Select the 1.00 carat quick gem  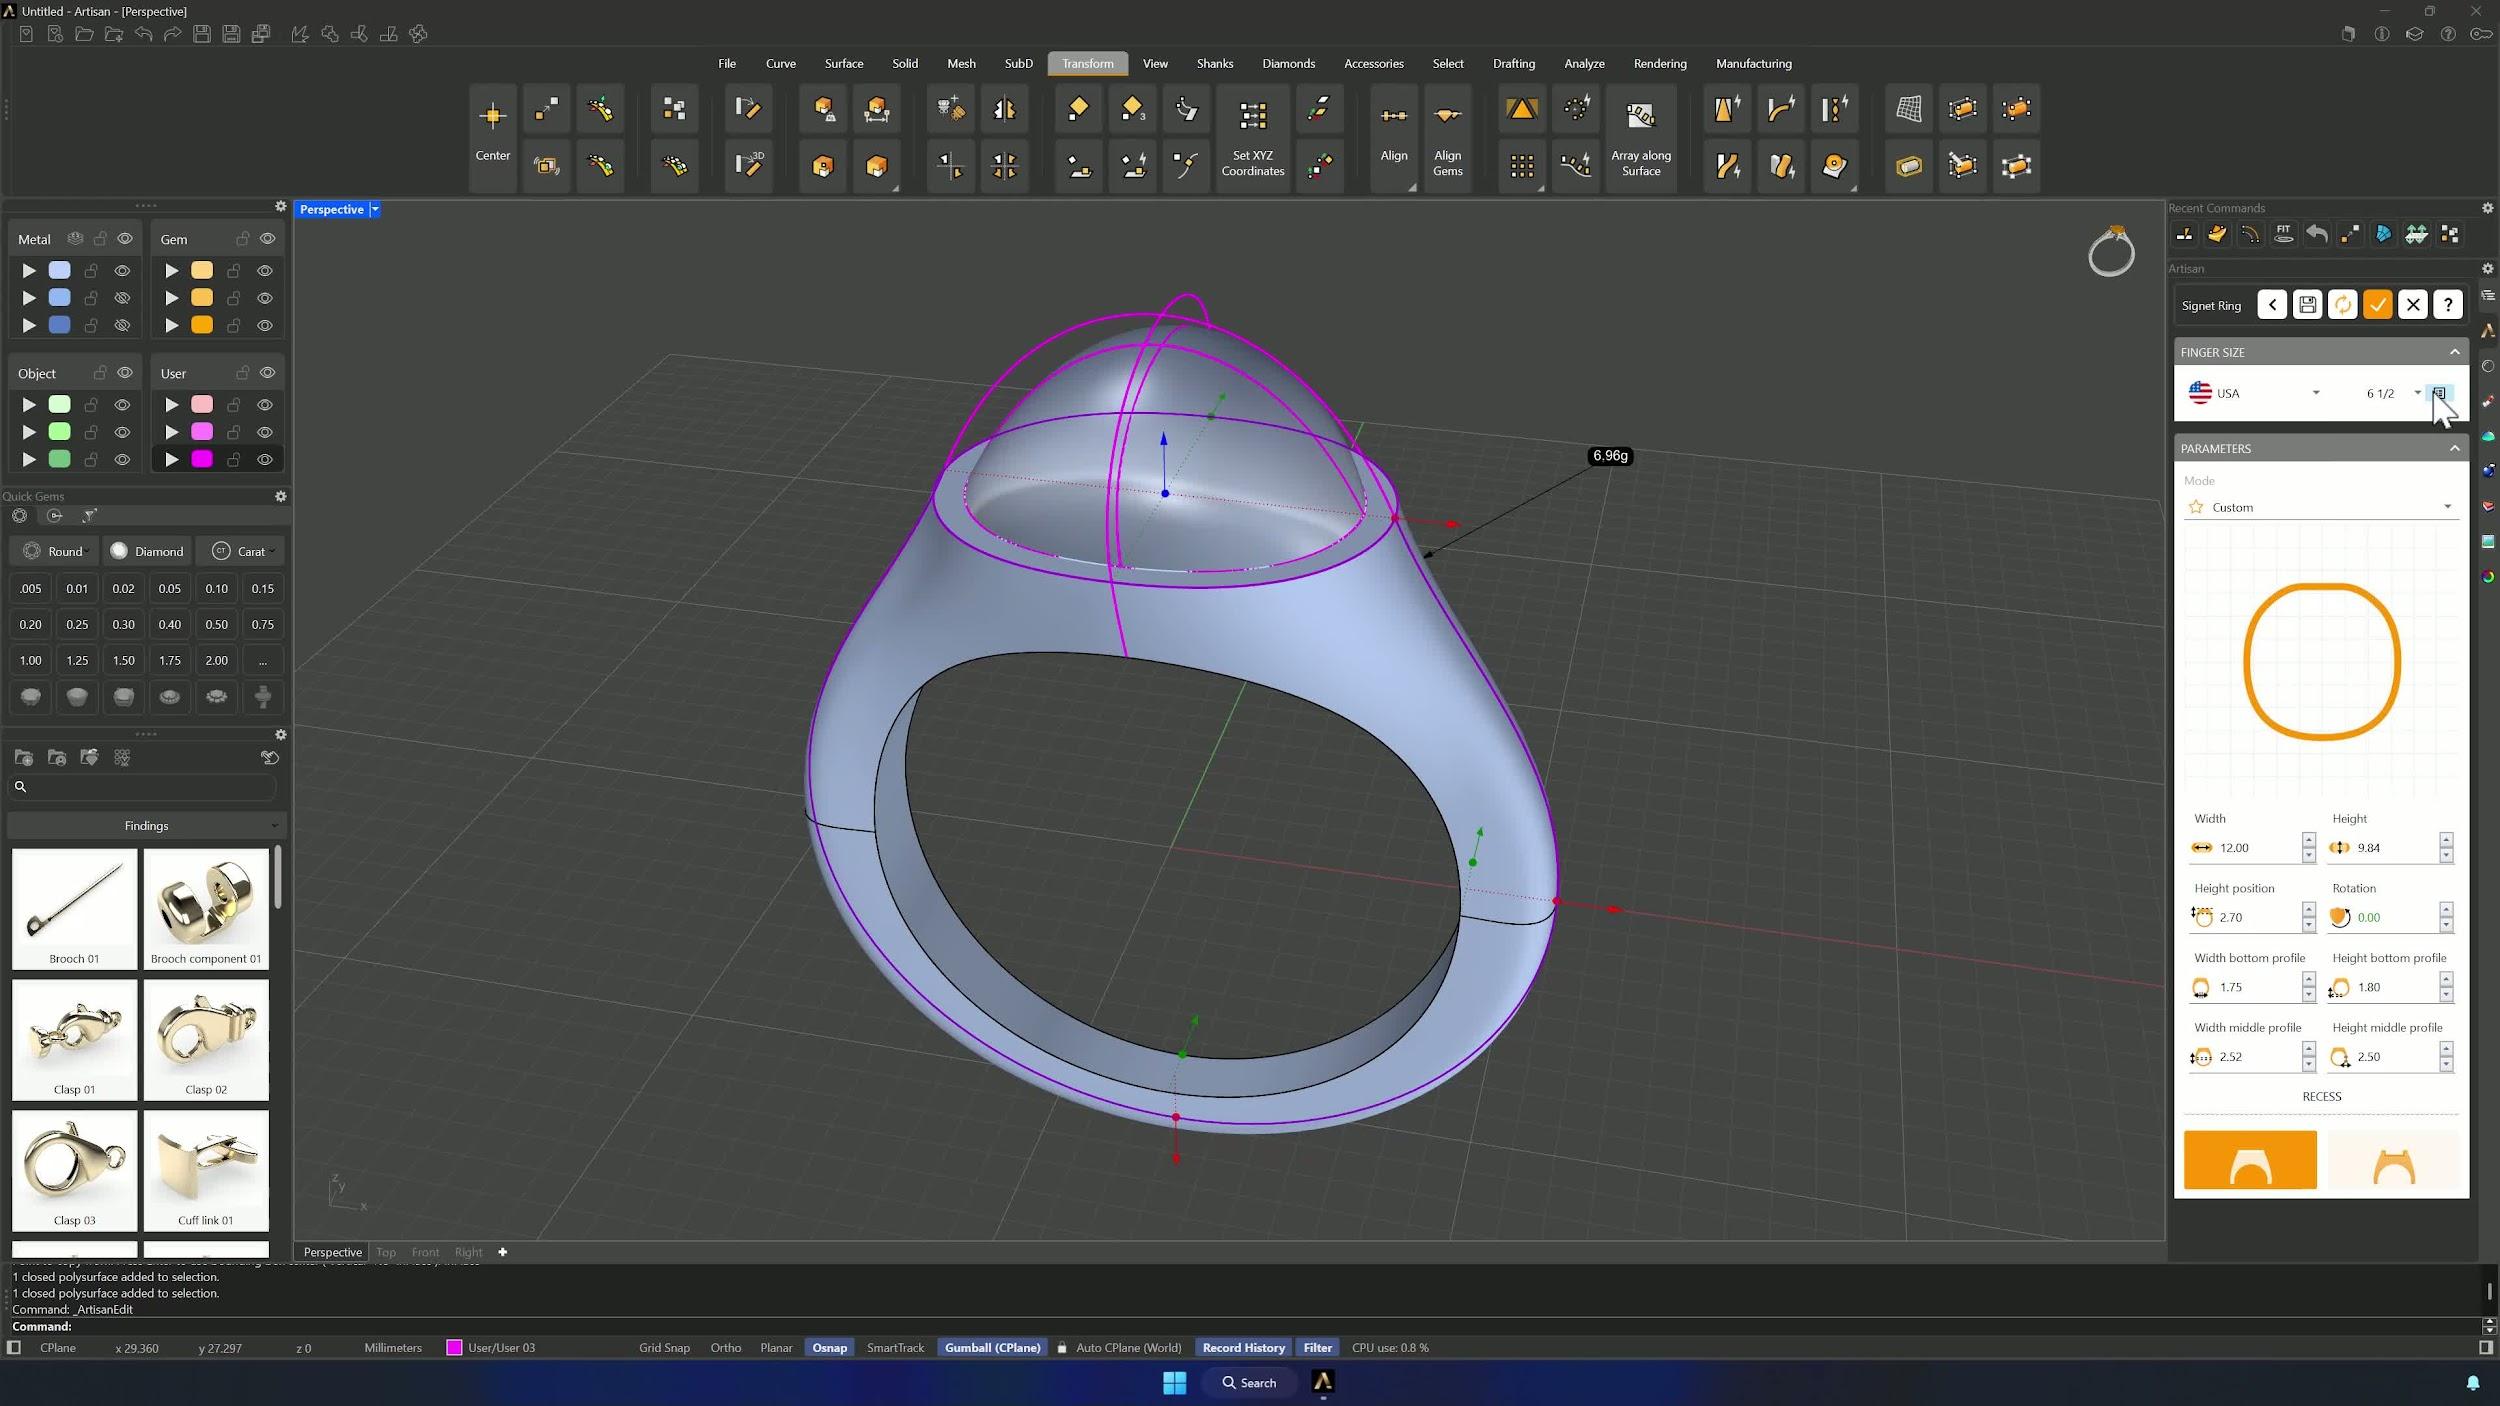[31, 660]
